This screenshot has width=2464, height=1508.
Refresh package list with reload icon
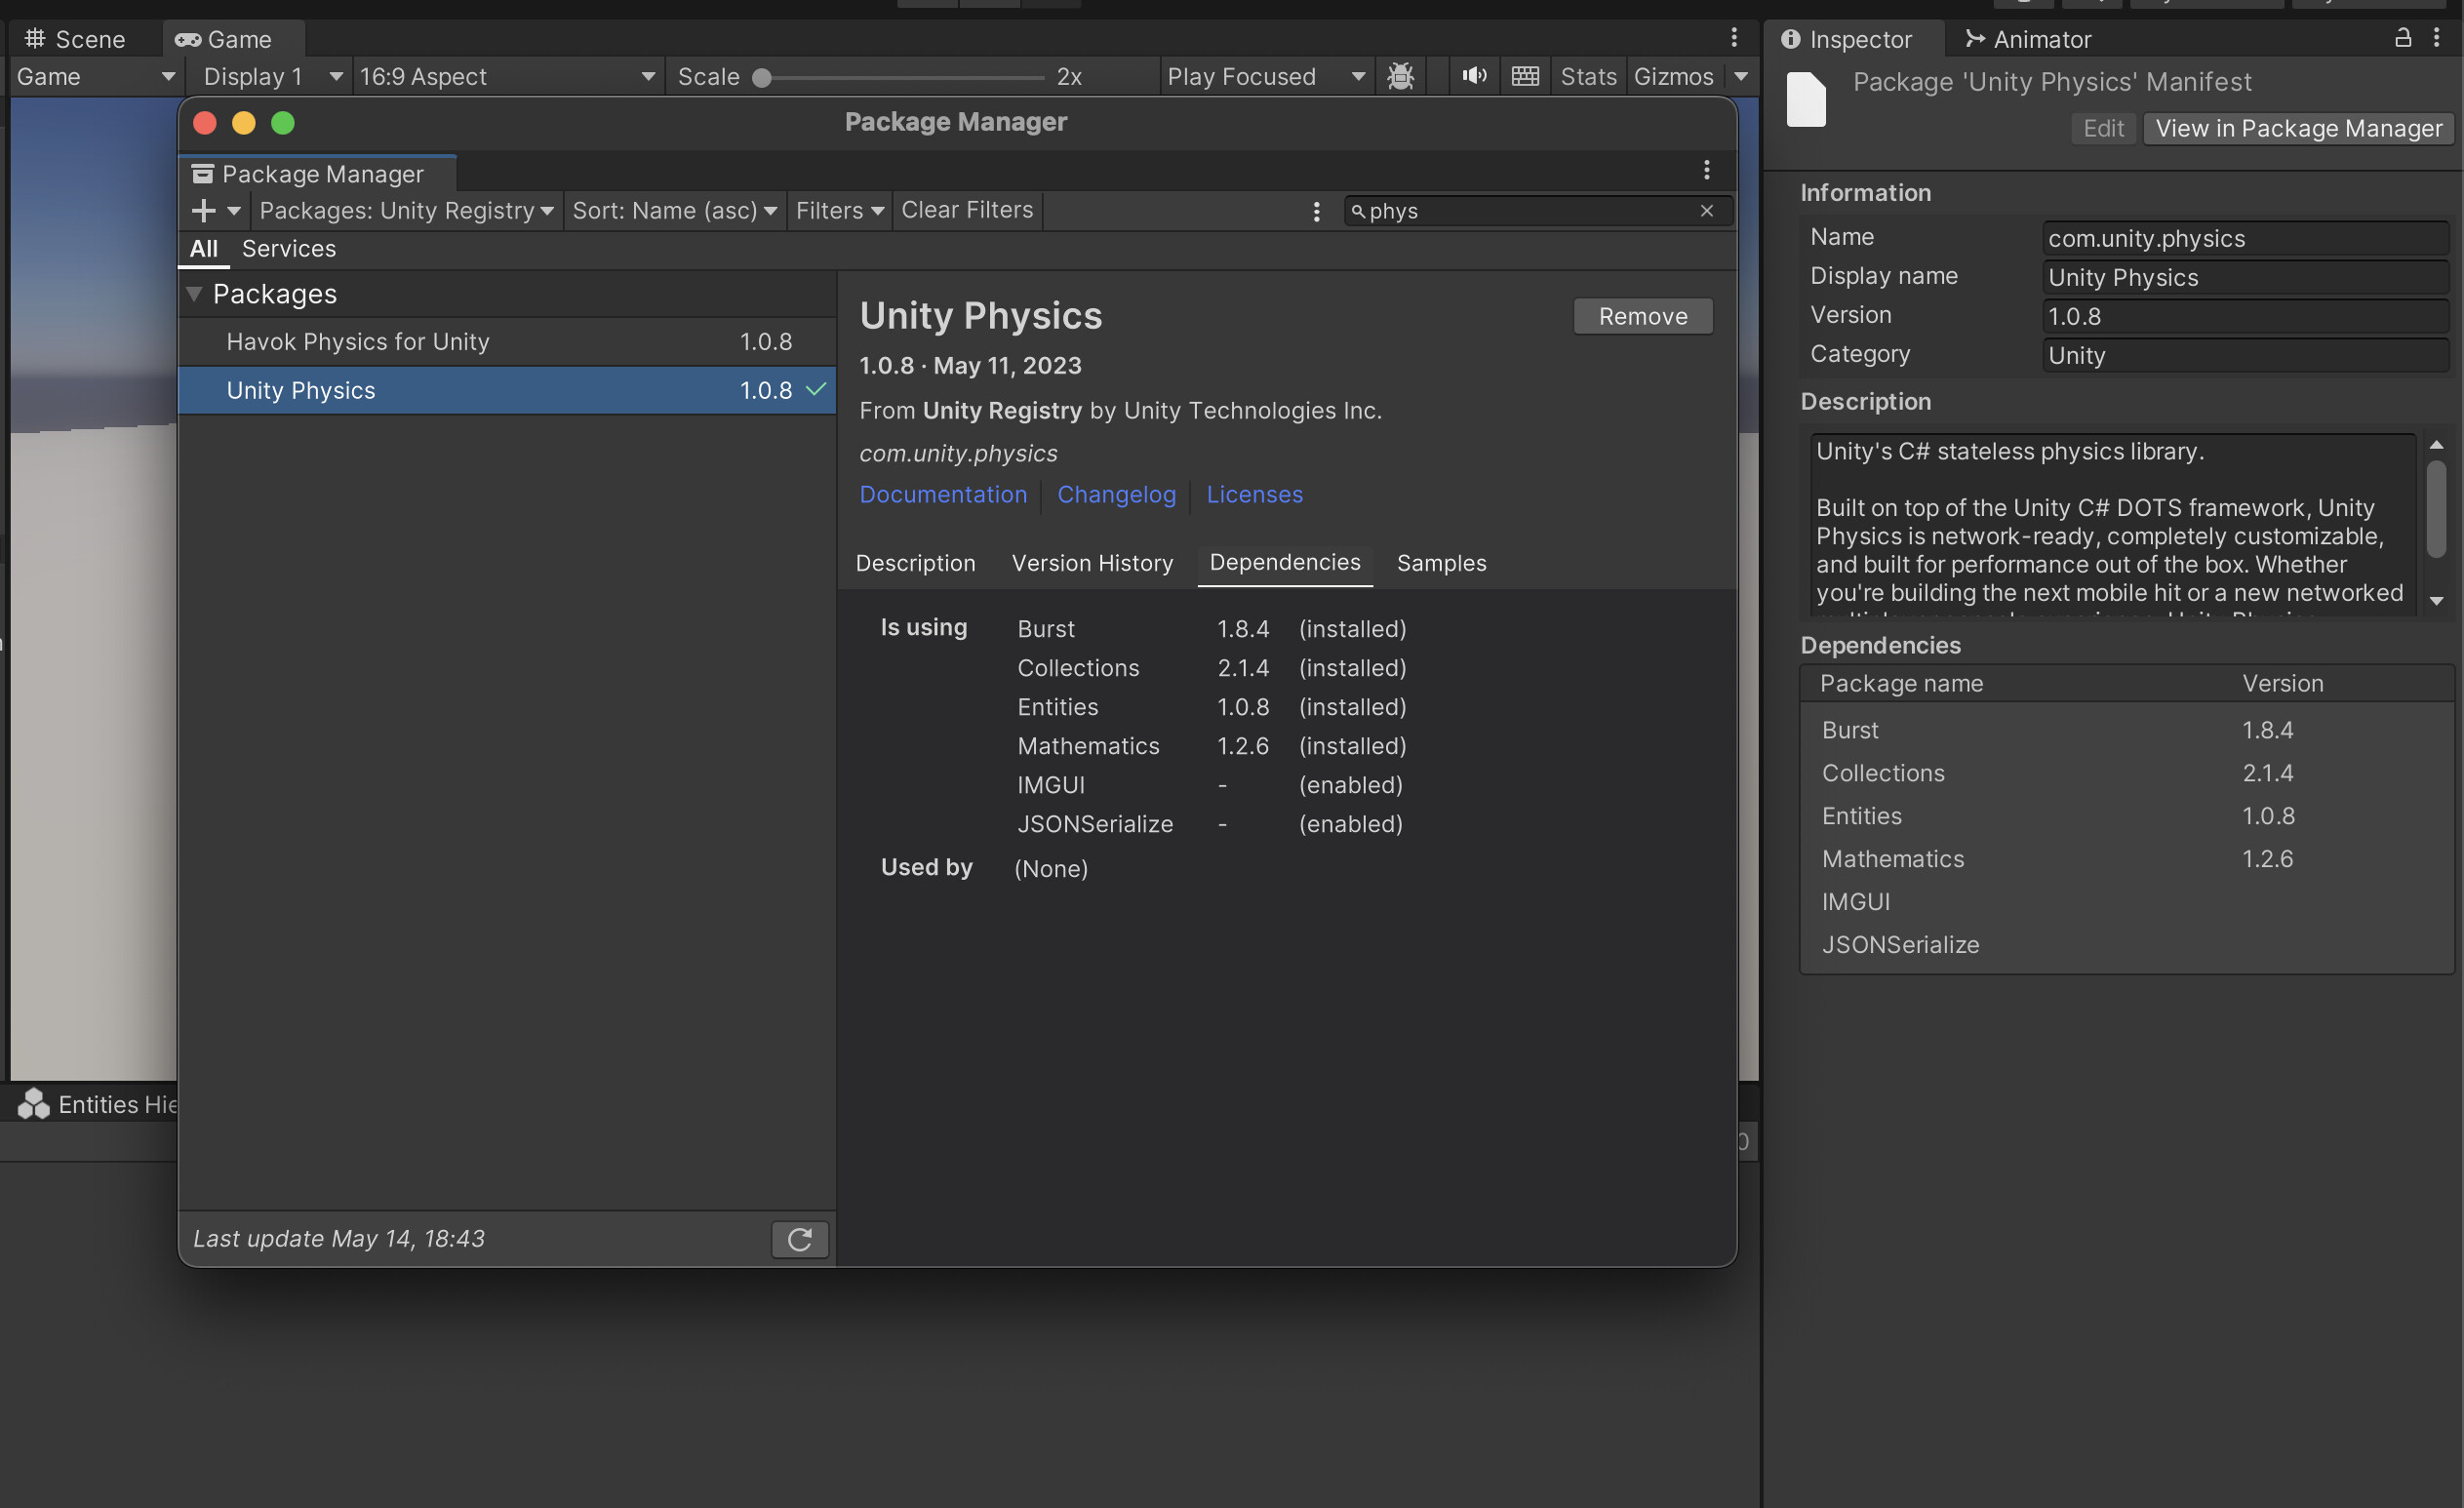coord(800,1239)
